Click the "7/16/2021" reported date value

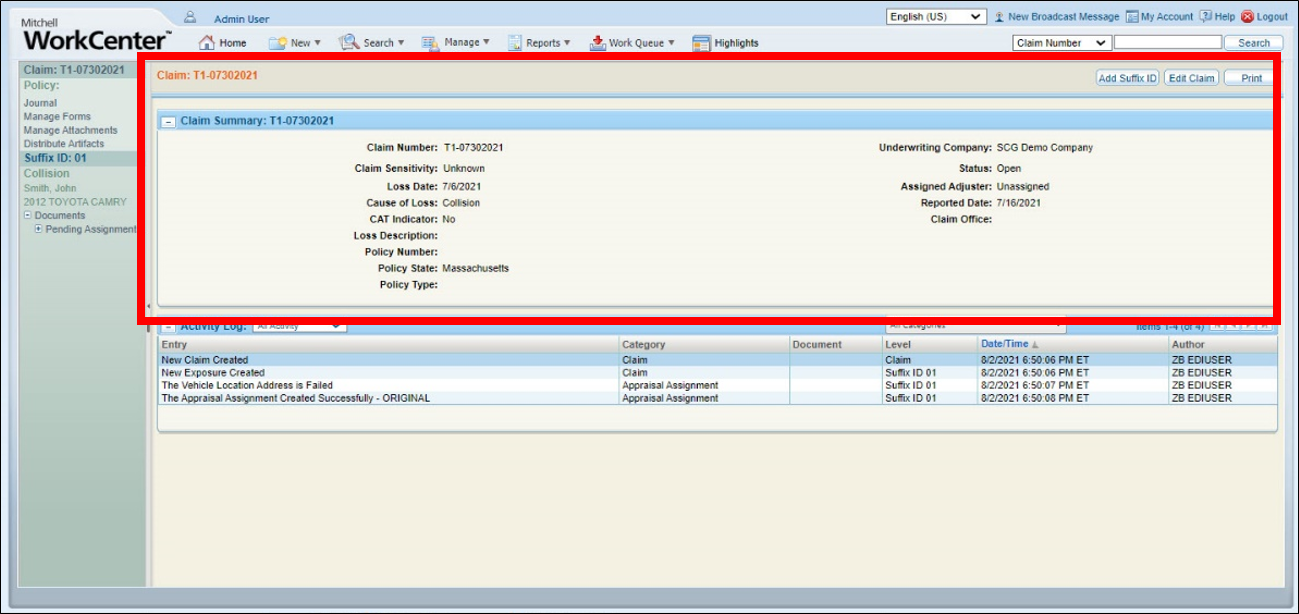pyautogui.click(x=1019, y=203)
